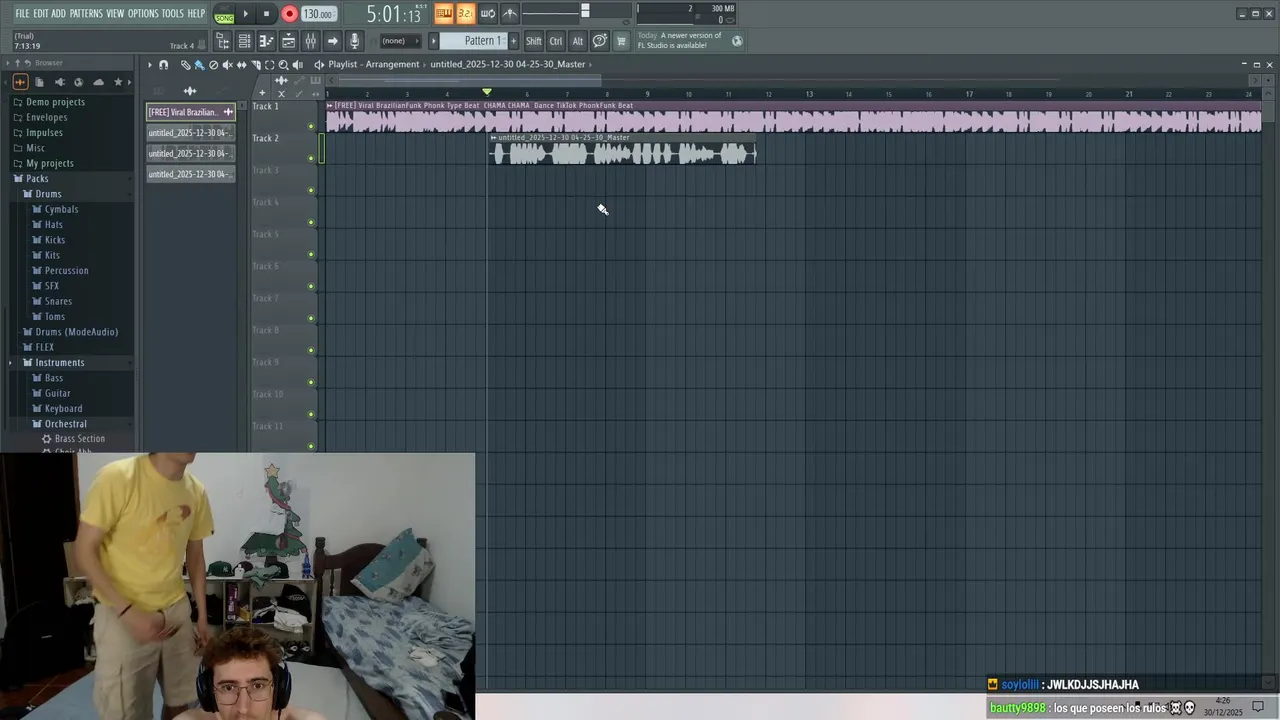Collapse the Orchestral folder
Image resolution: width=1280 pixels, height=720 pixels.
pyautogui.click(x=66, y=424)
